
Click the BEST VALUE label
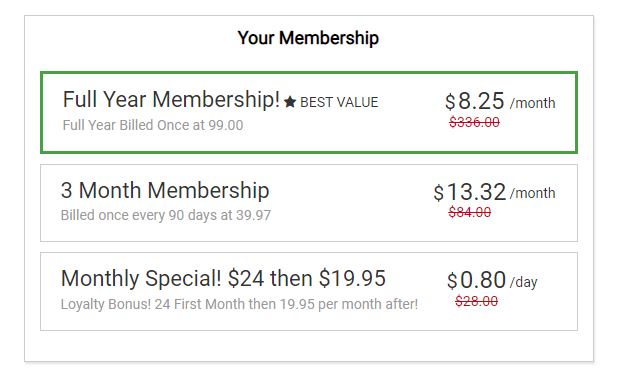tap(339, 102)
